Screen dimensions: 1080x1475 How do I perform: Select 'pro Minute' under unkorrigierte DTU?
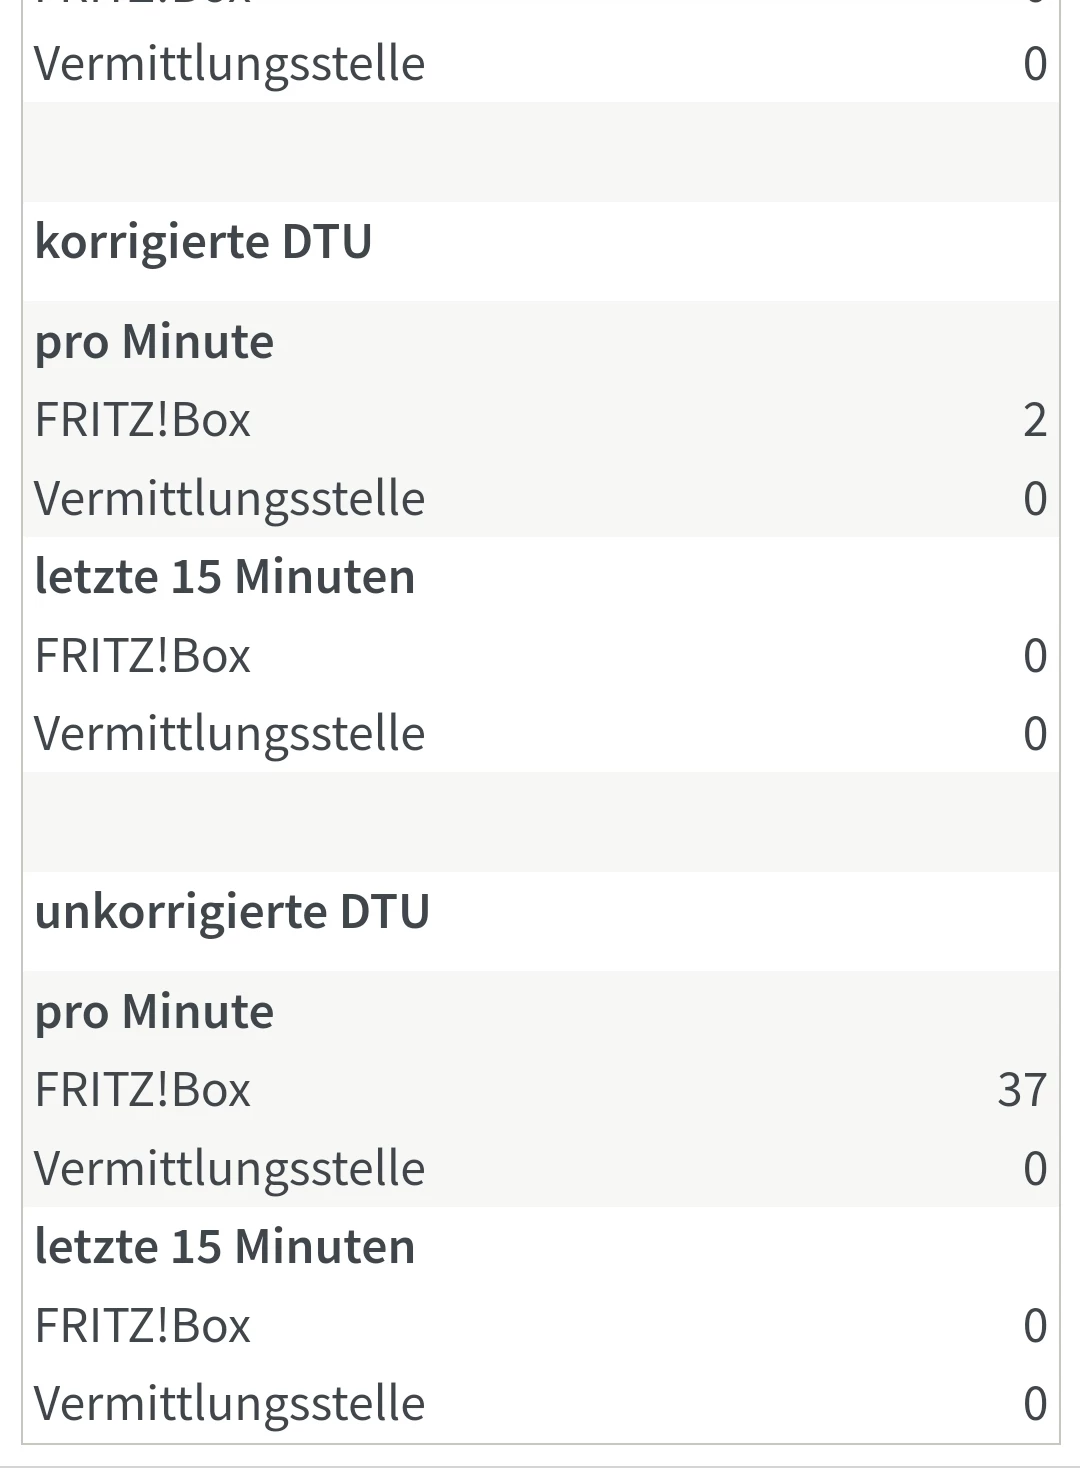click(154, 1012)
